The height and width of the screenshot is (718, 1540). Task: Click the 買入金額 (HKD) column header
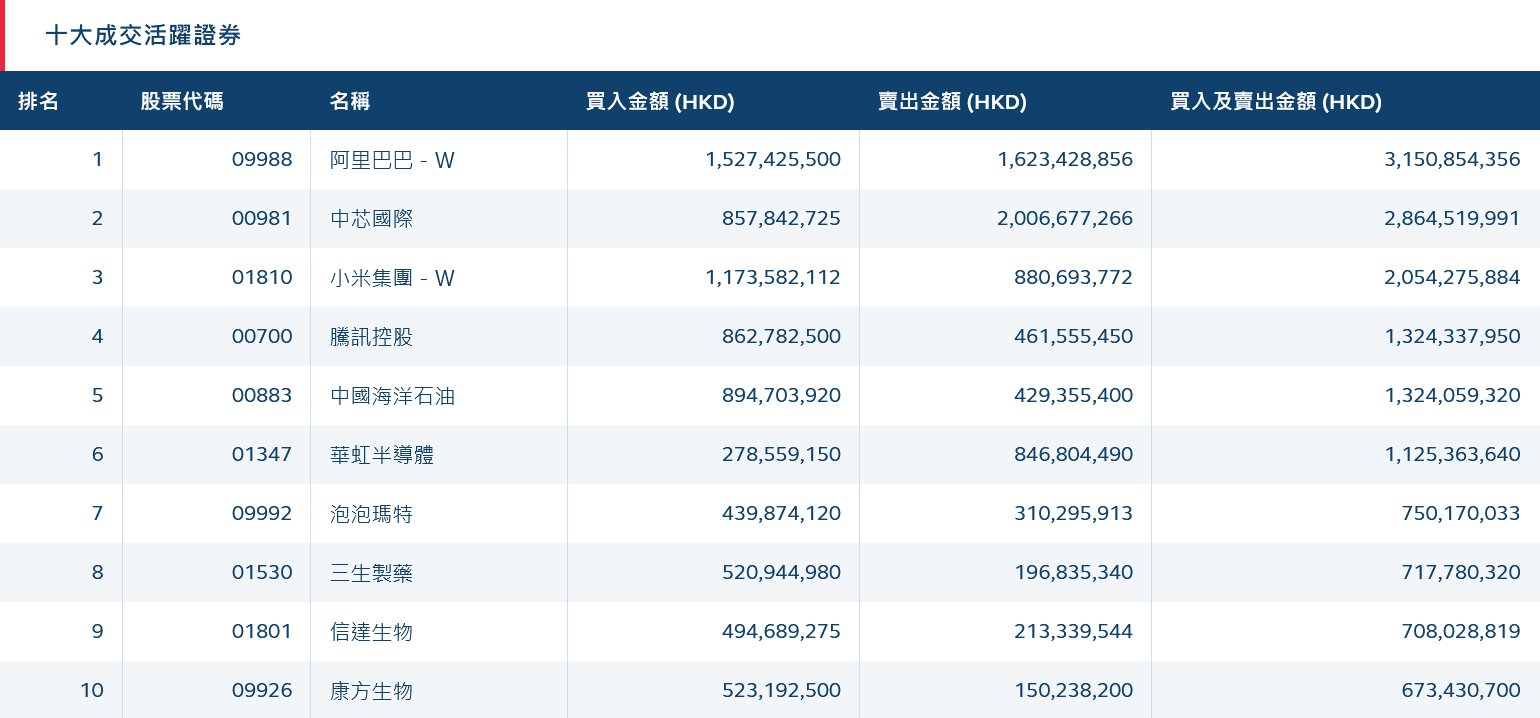coord(660,101)
